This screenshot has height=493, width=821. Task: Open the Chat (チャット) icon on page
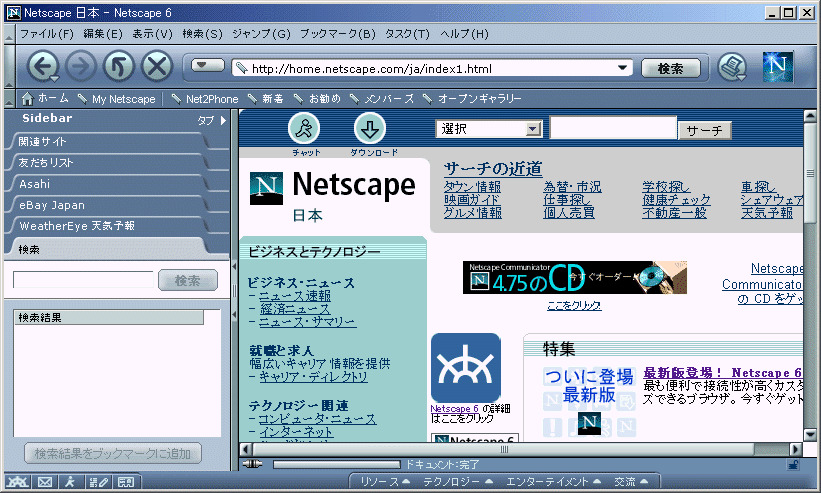click(304, 128)
